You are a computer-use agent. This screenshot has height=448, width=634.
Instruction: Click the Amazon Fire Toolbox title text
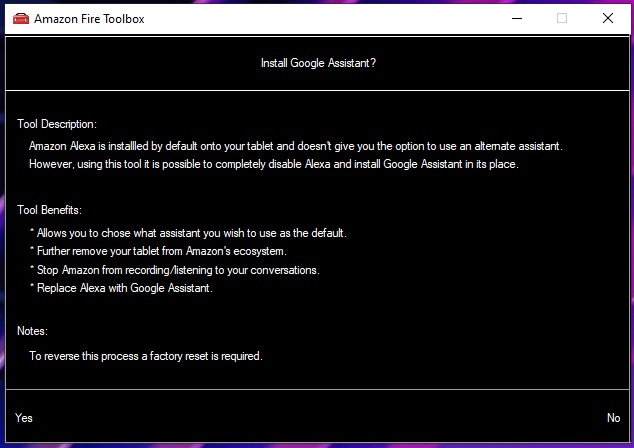point(89,19)
